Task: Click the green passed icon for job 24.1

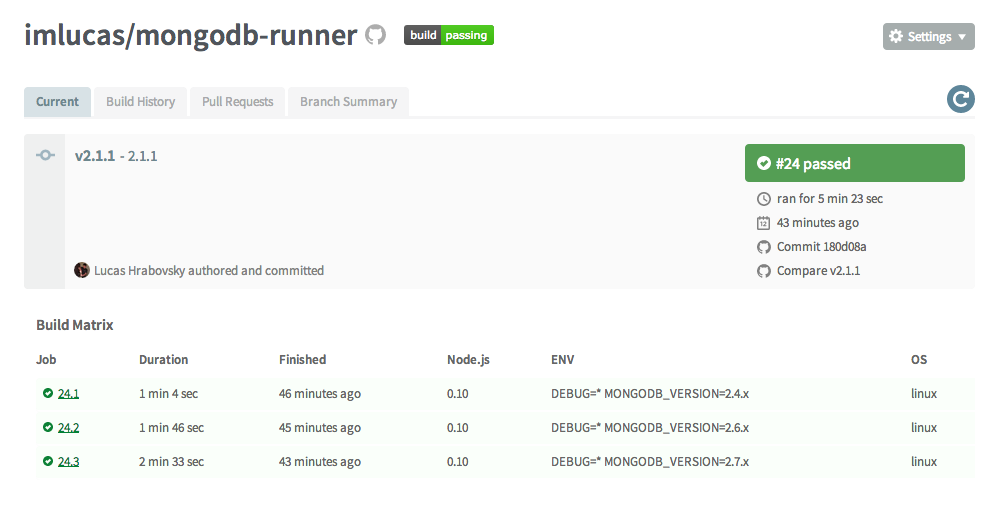Action: pyautogui.click(x=47, y=393)
